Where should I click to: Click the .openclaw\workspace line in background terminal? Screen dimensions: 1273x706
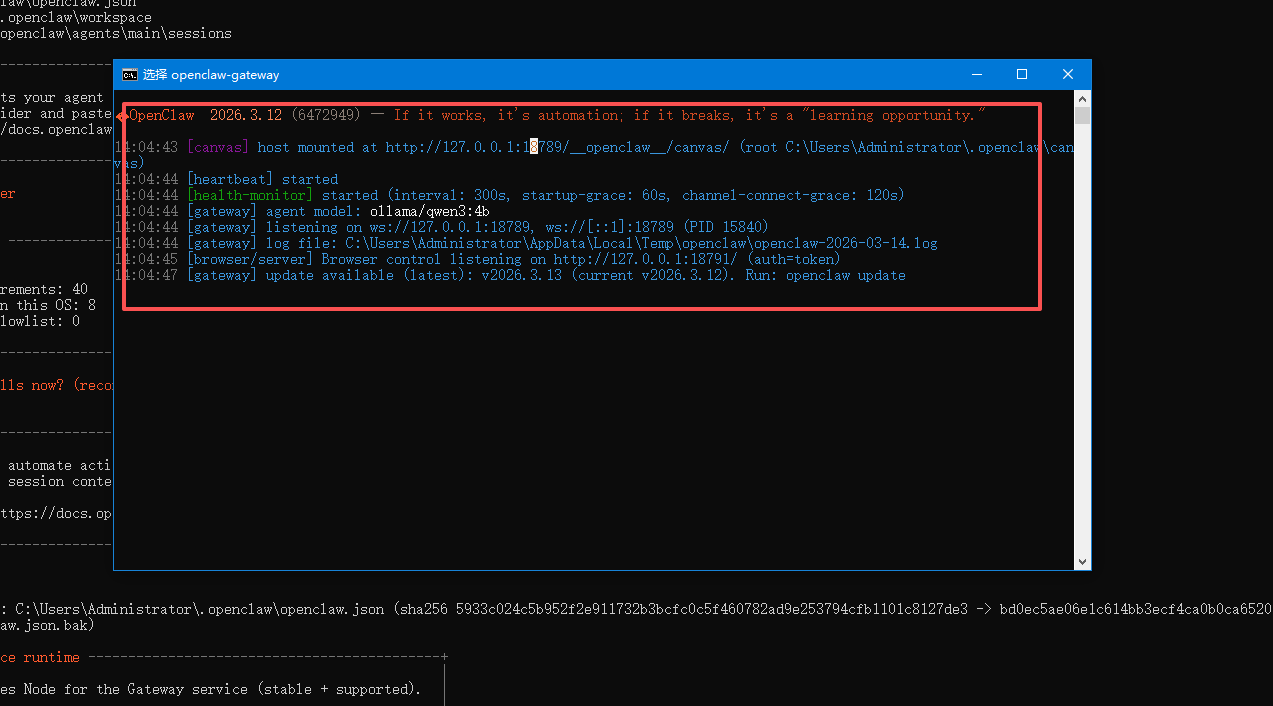point(76,17)
